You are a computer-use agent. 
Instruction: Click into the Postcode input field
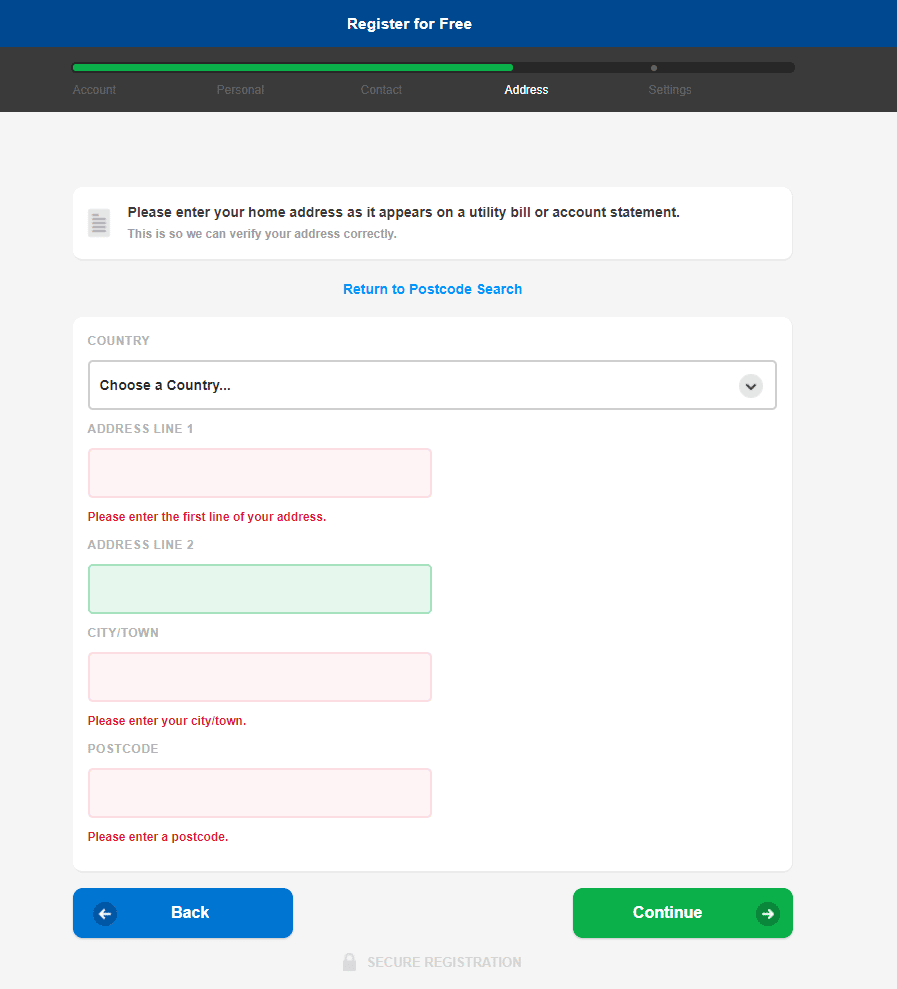coord(260,793)
